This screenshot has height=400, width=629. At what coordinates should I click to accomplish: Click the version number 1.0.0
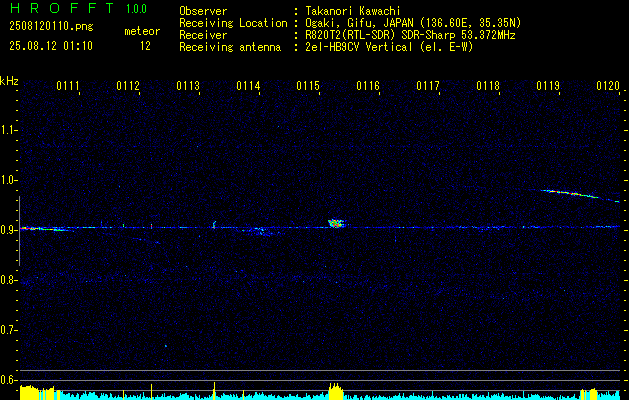136,8
